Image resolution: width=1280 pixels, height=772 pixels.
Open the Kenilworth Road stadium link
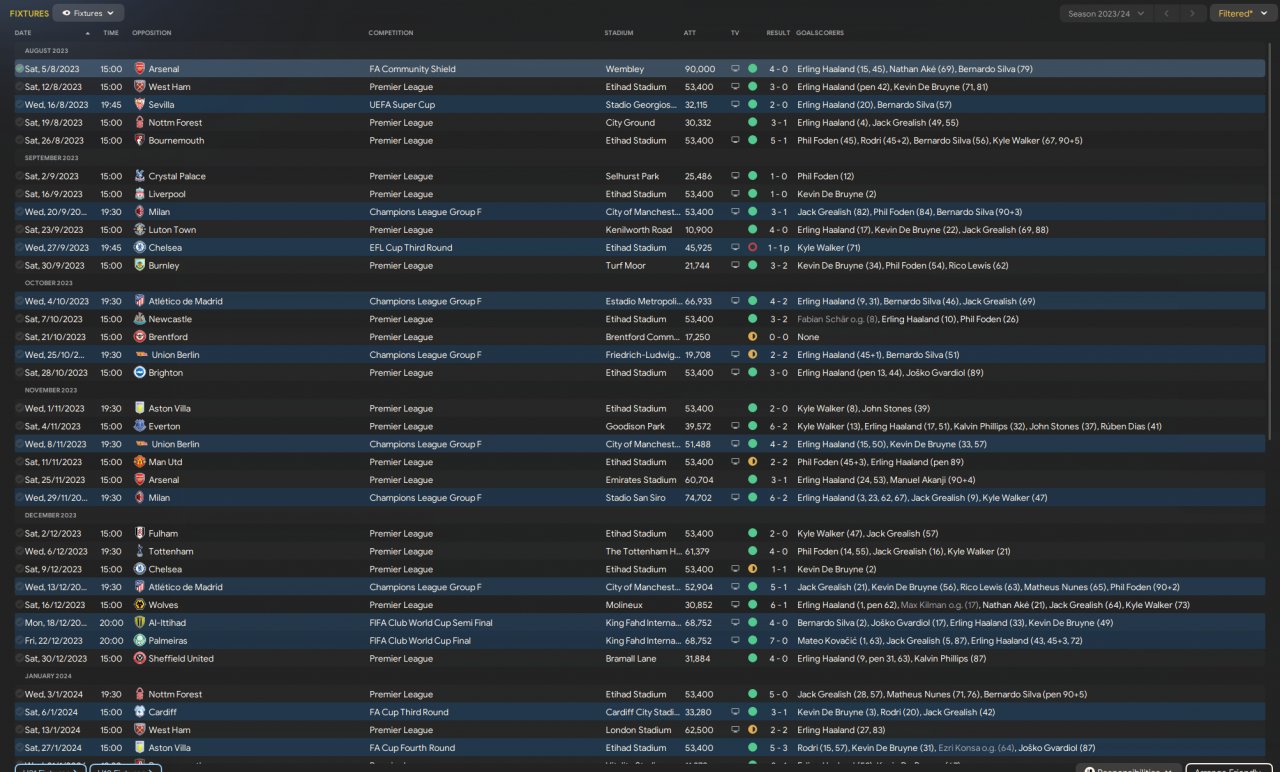coord(638,230)
